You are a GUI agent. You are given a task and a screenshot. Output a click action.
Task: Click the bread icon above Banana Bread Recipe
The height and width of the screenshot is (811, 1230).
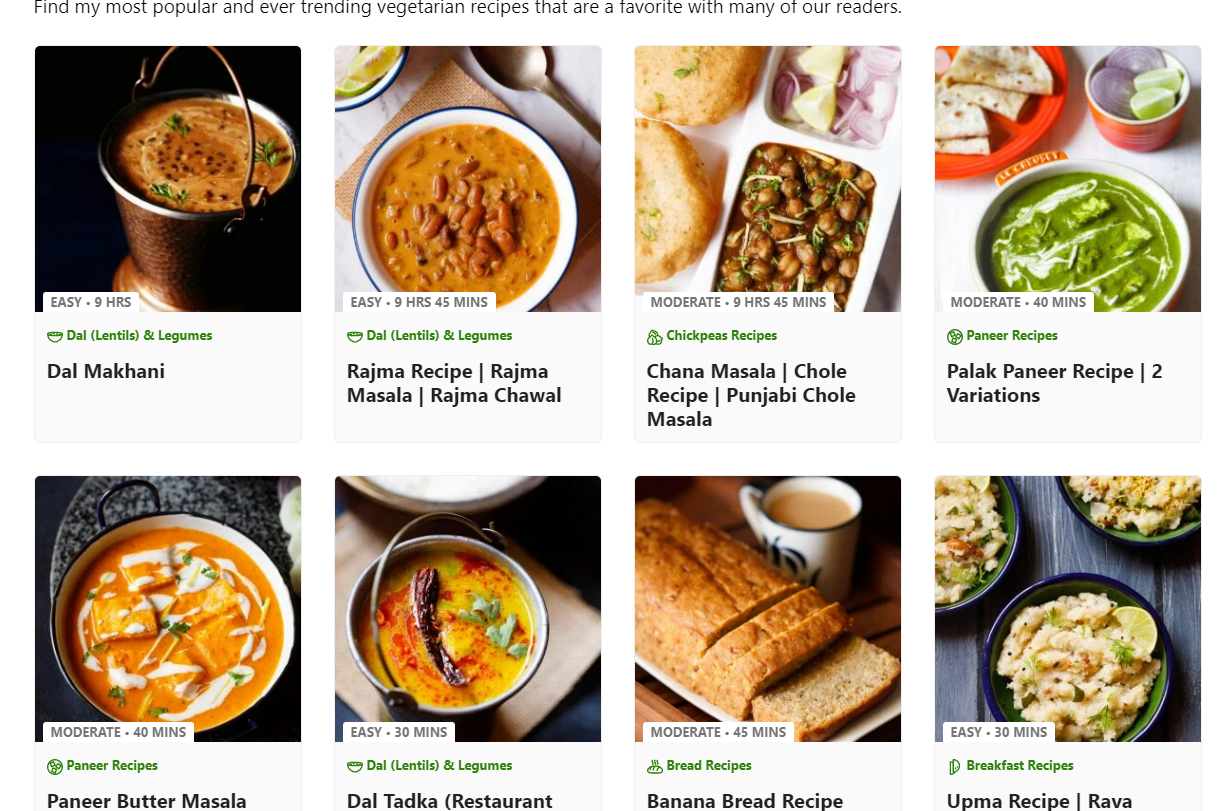[655, 767]
